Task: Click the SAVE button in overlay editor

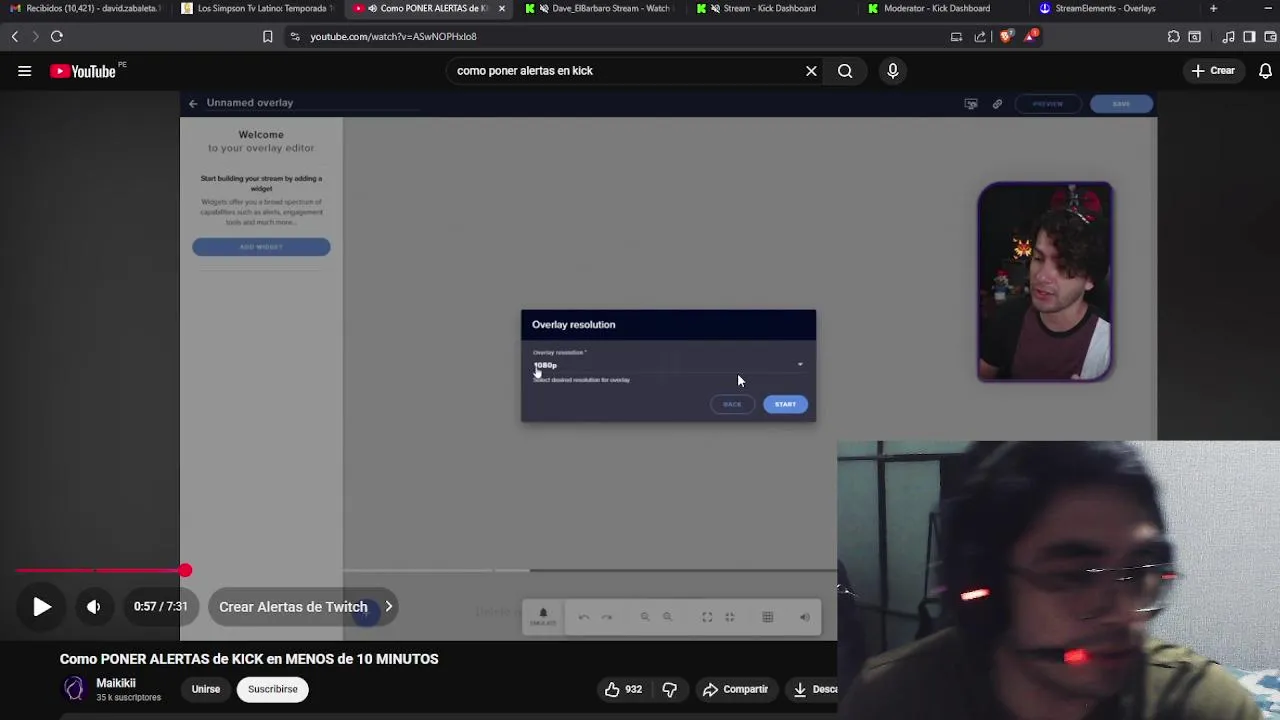Action: (1121, 104)
